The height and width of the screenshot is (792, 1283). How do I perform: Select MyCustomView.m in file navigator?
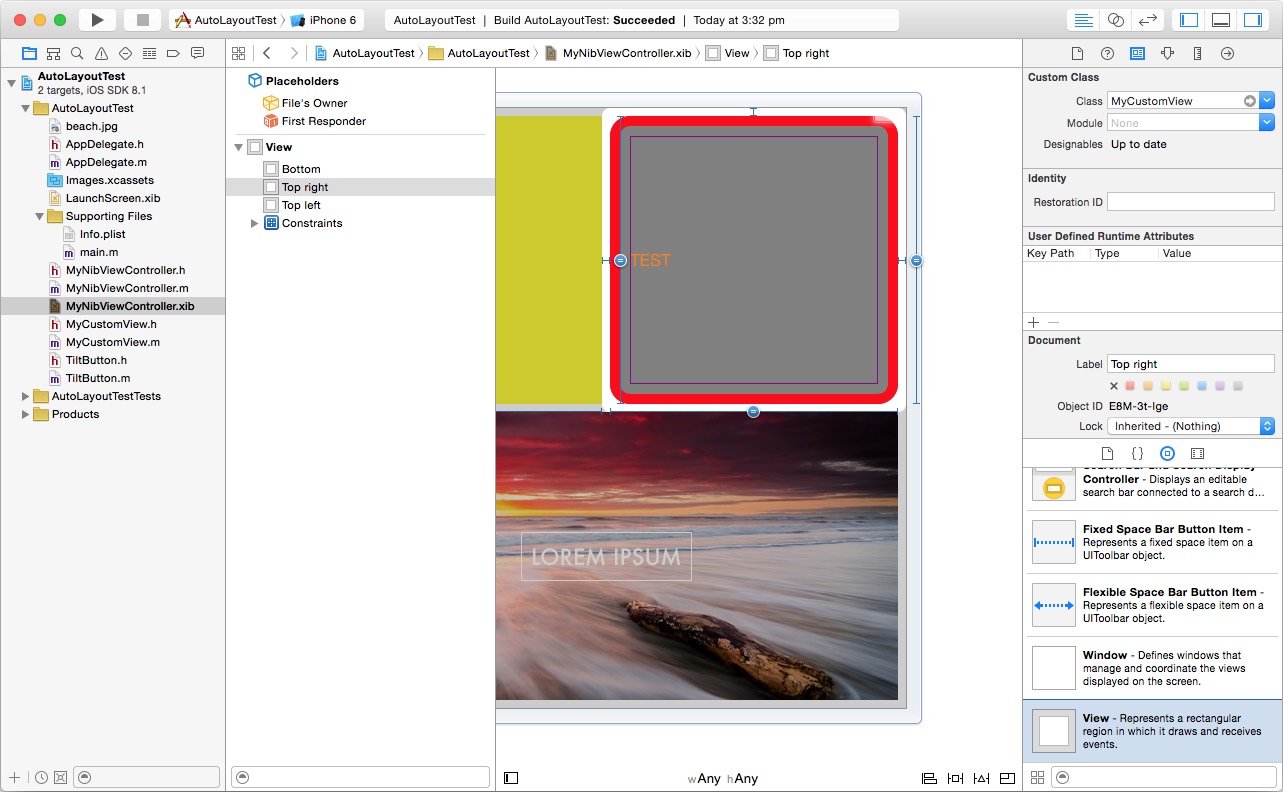point(112,342)
